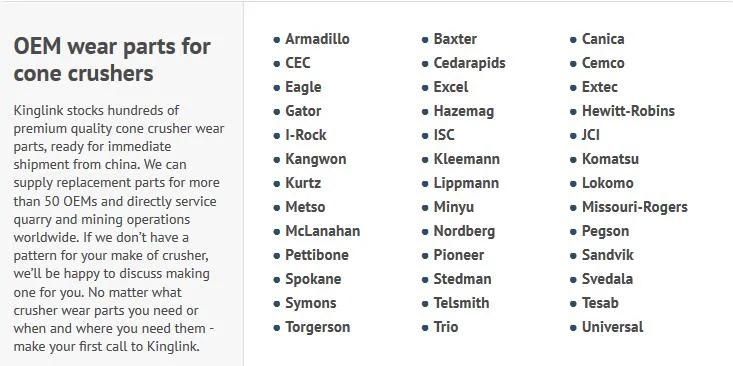Screen dimensions: 733x366
Task: Click the Armadillo brand name
Action: [x=317, y=39]
